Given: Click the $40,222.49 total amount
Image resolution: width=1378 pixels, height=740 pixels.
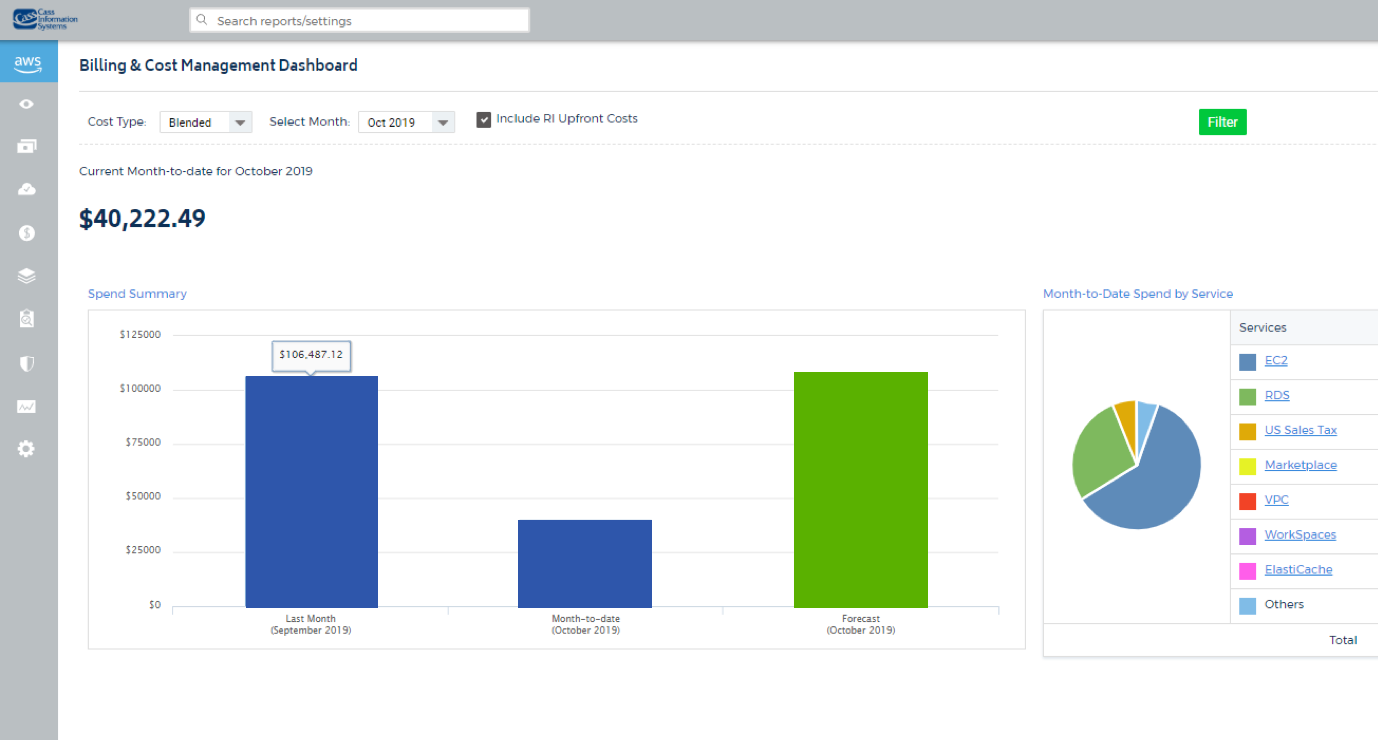Looking at the screenshot, I should [x=142, y=219].
